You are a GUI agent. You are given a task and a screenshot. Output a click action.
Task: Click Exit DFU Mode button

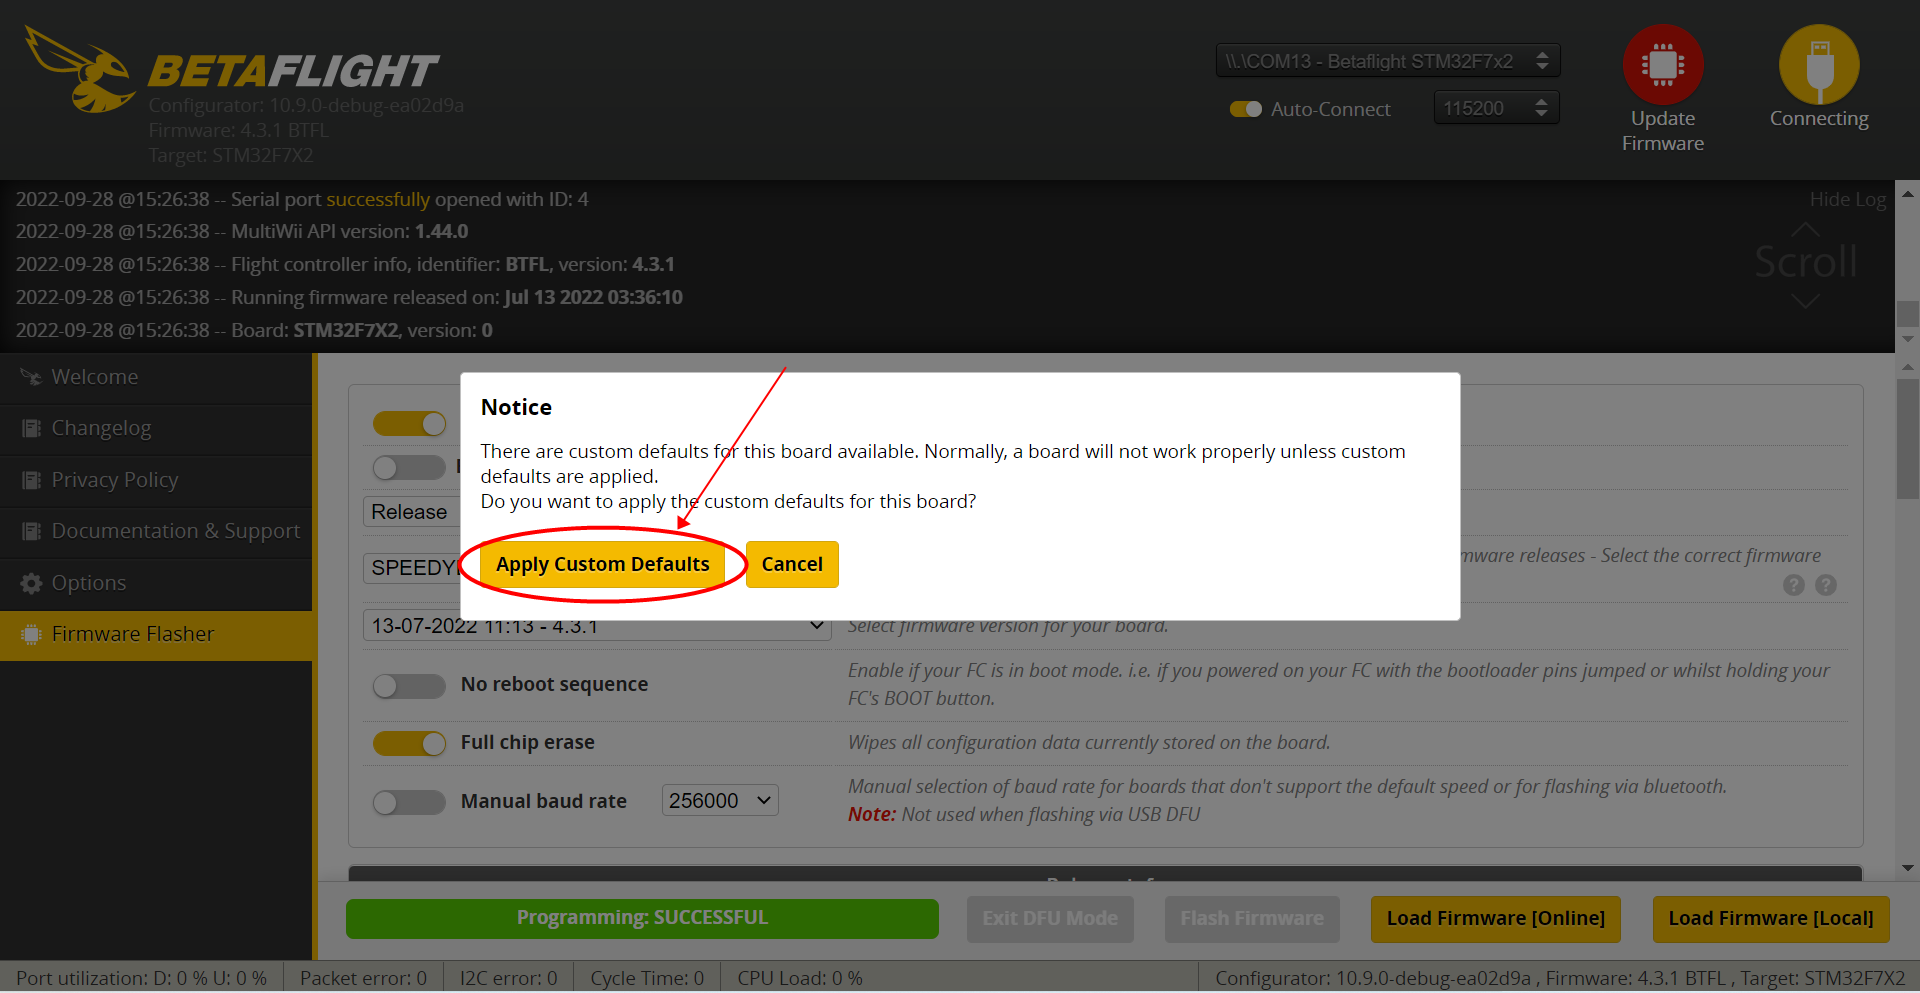(x=1050, y=918)
